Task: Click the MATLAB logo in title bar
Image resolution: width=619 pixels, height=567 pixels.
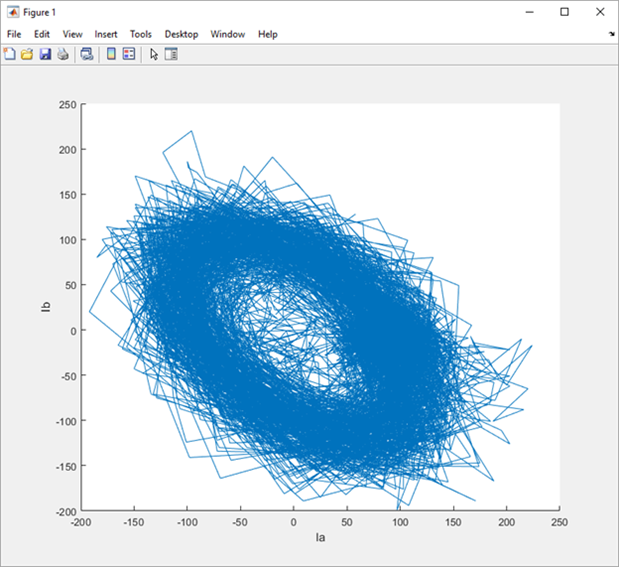Action: (x=13, y=12)
